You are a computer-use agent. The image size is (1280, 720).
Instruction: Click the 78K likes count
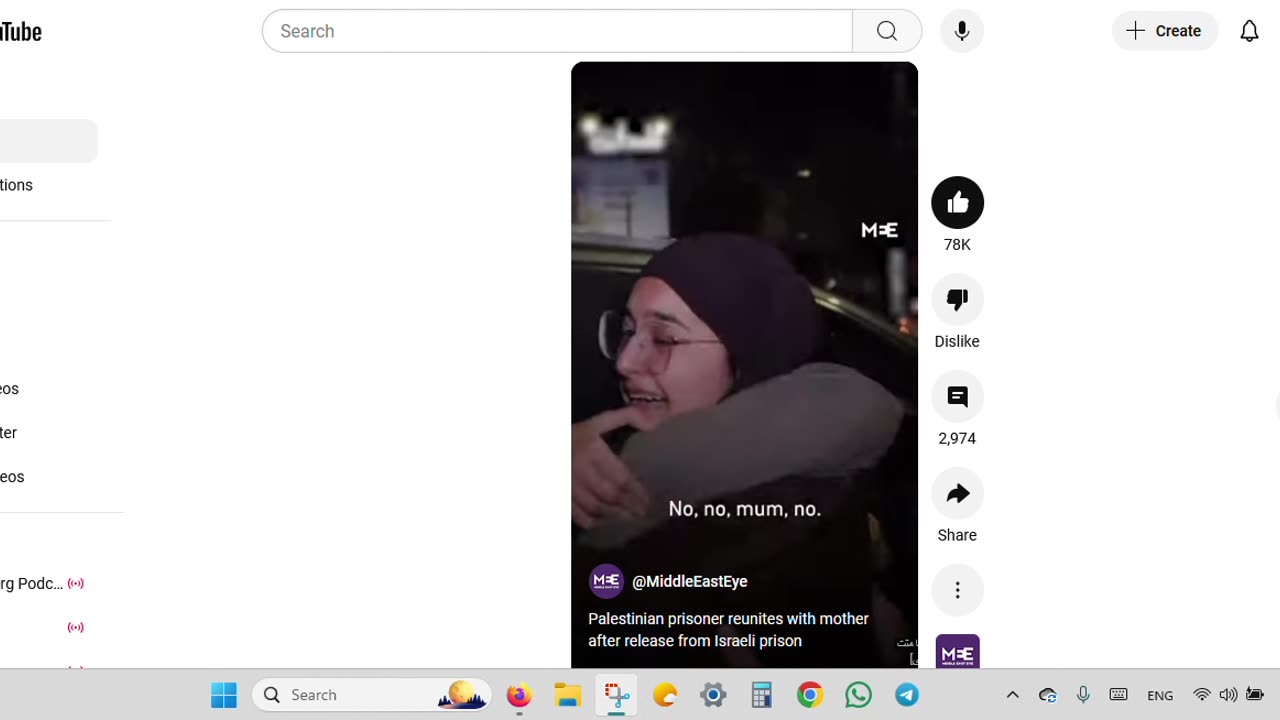pyautogui.click(x=957, y=245)
